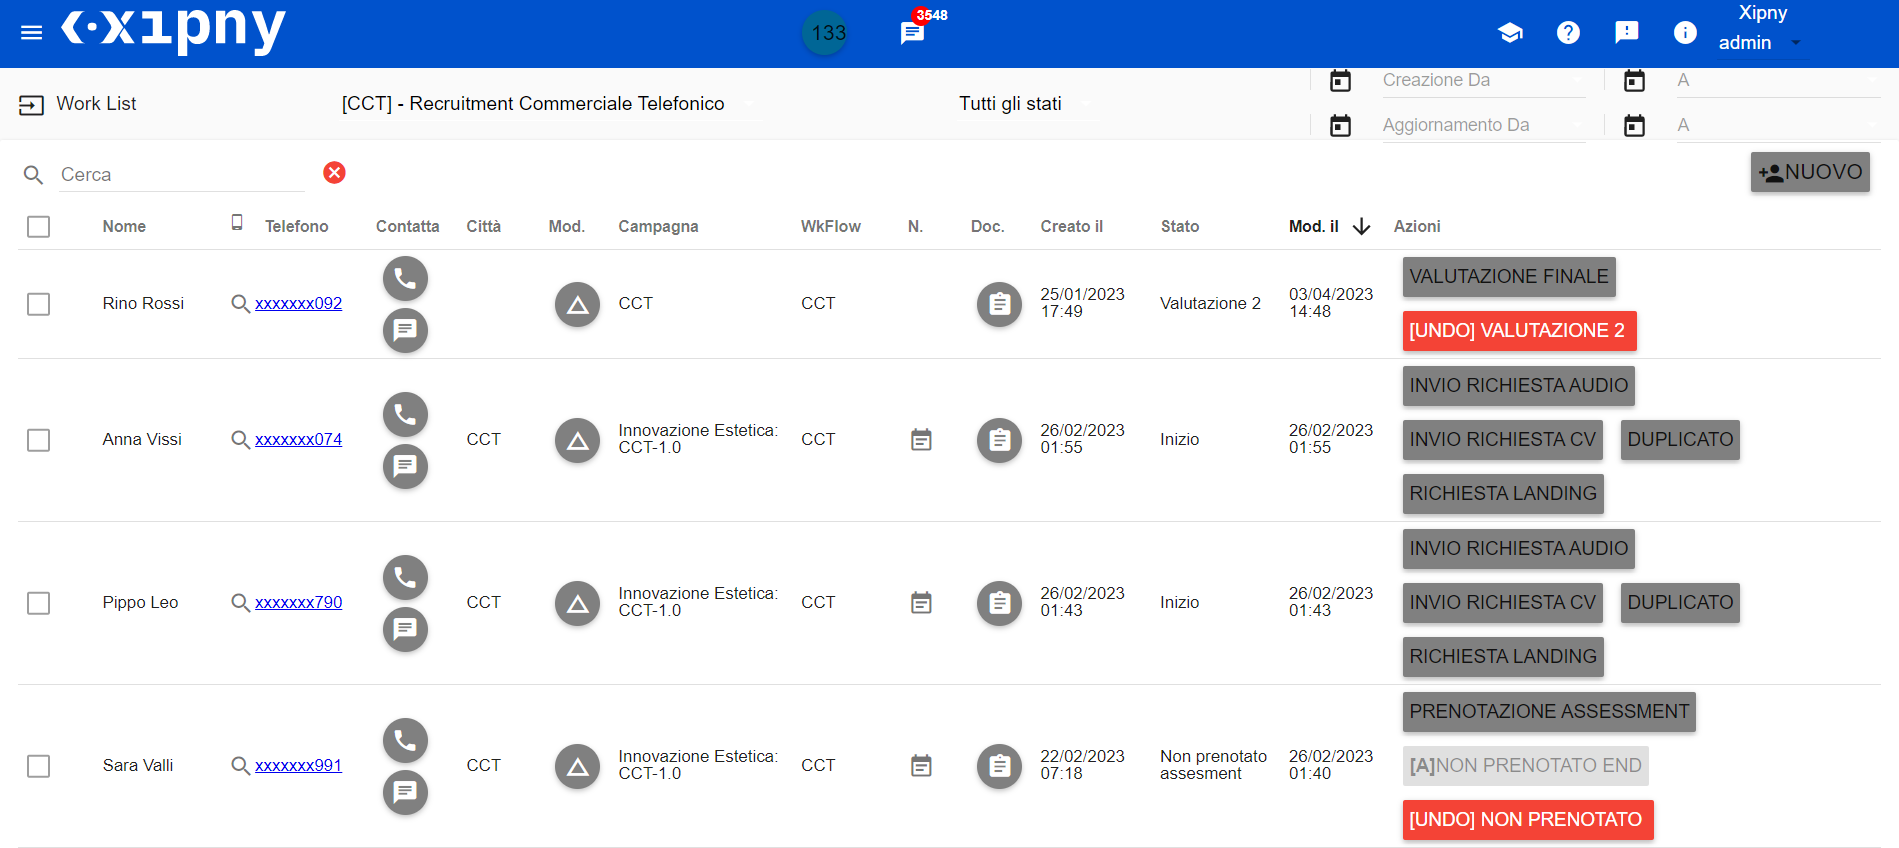Expand the CCT Recruitment campaign dropdown
This screenshot has width=1899, height=848.
coord(550,104)
